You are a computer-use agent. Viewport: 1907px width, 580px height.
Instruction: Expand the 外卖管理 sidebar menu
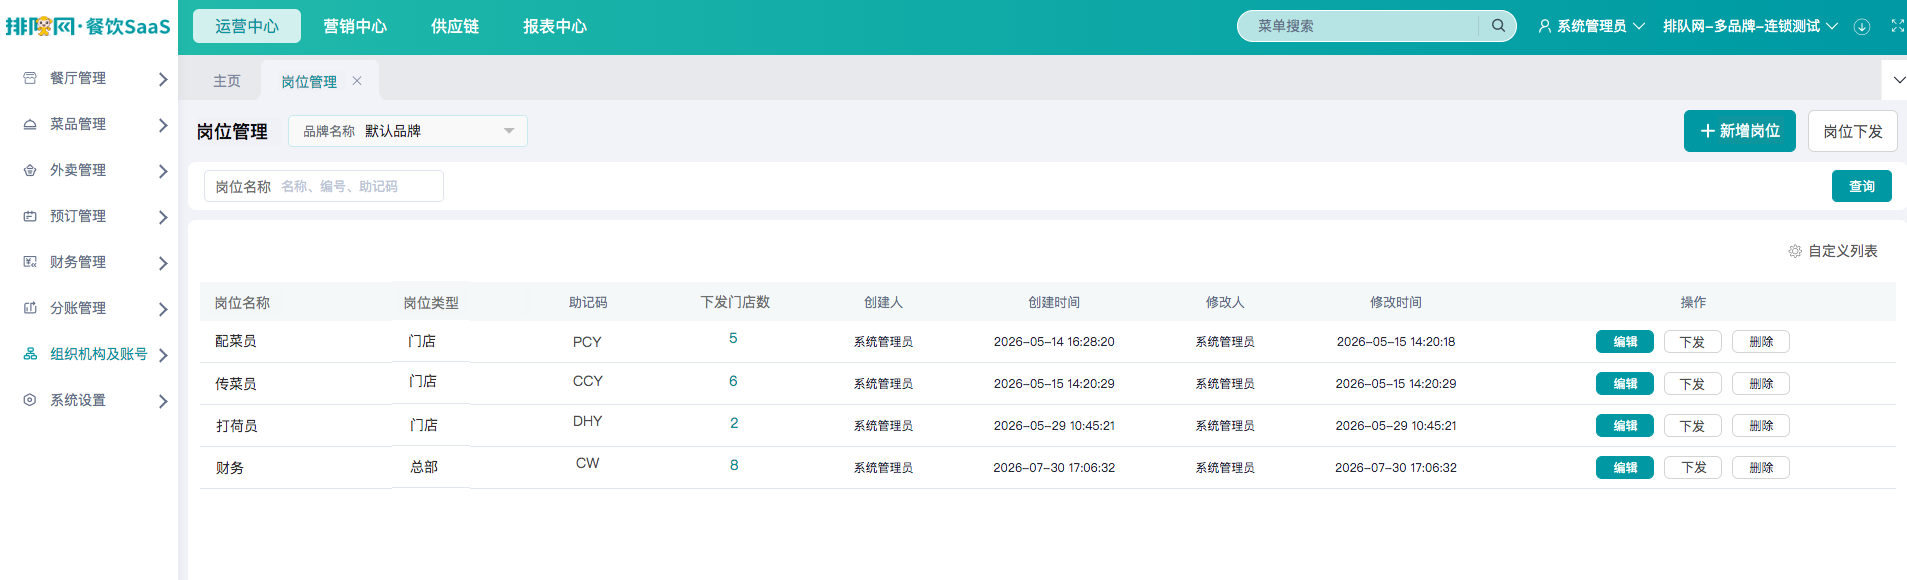click(163, 171)
